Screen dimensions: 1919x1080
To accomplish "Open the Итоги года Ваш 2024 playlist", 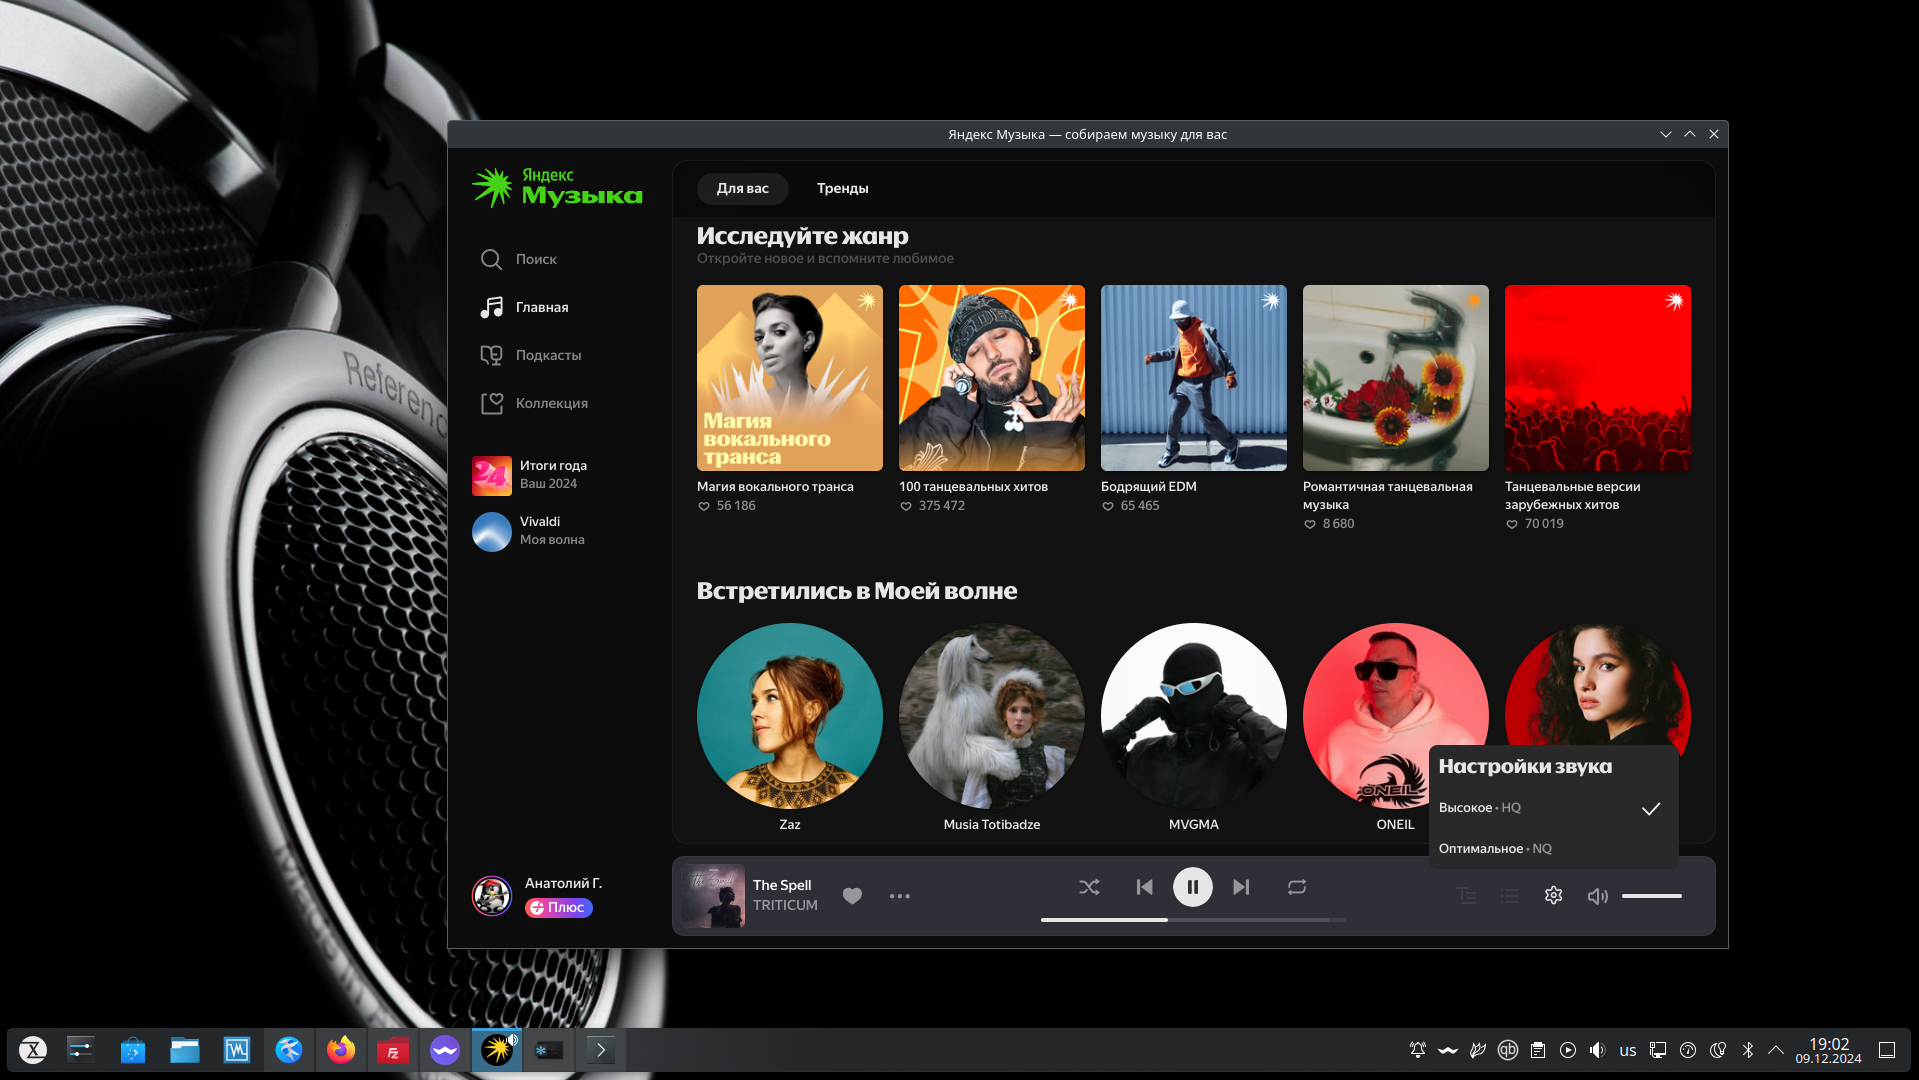I will coord(530,475).
